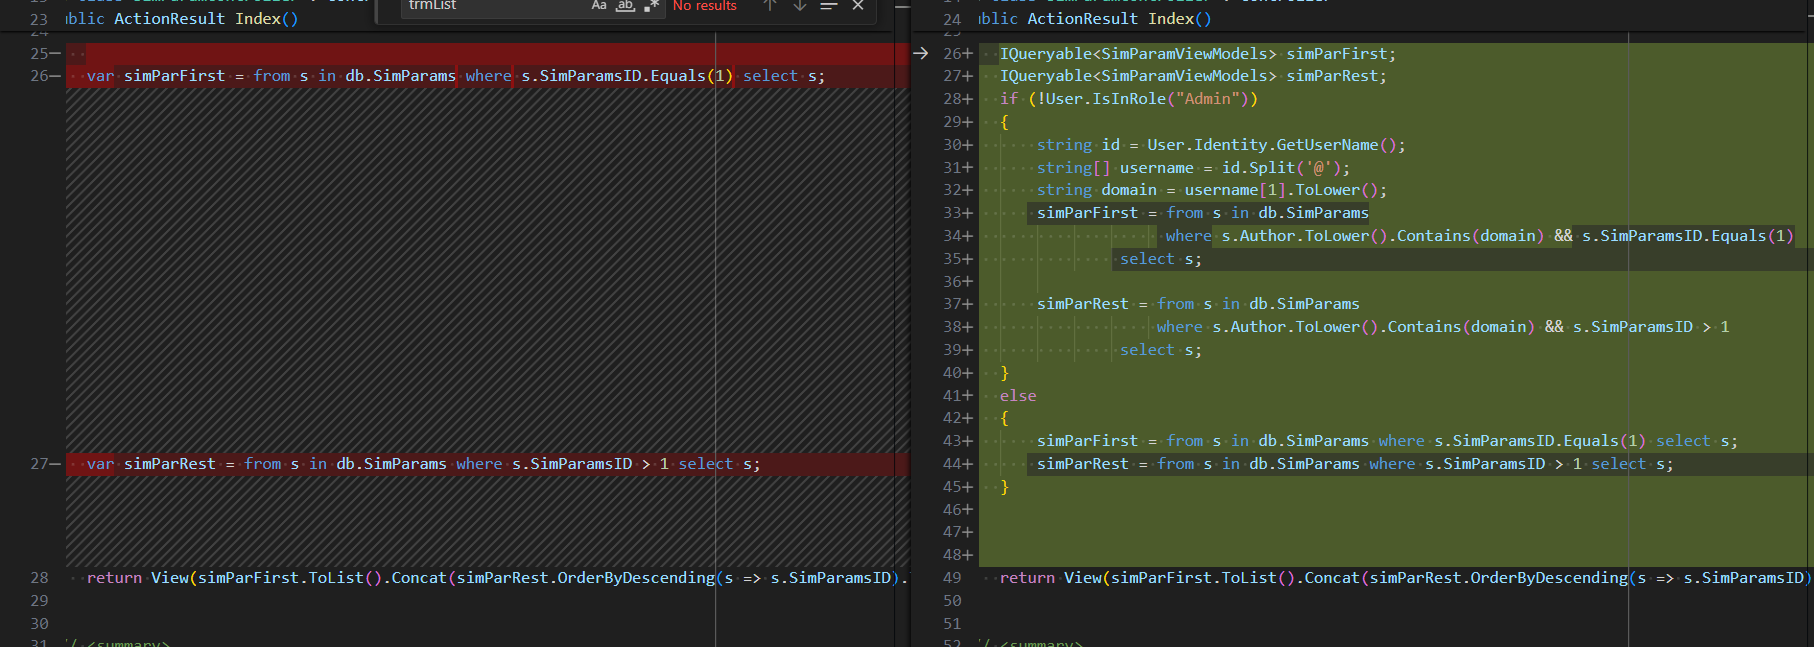Viewport: 1814px width, 647px height.
Task: Go to previous match arrow
Action: [769, 6]
